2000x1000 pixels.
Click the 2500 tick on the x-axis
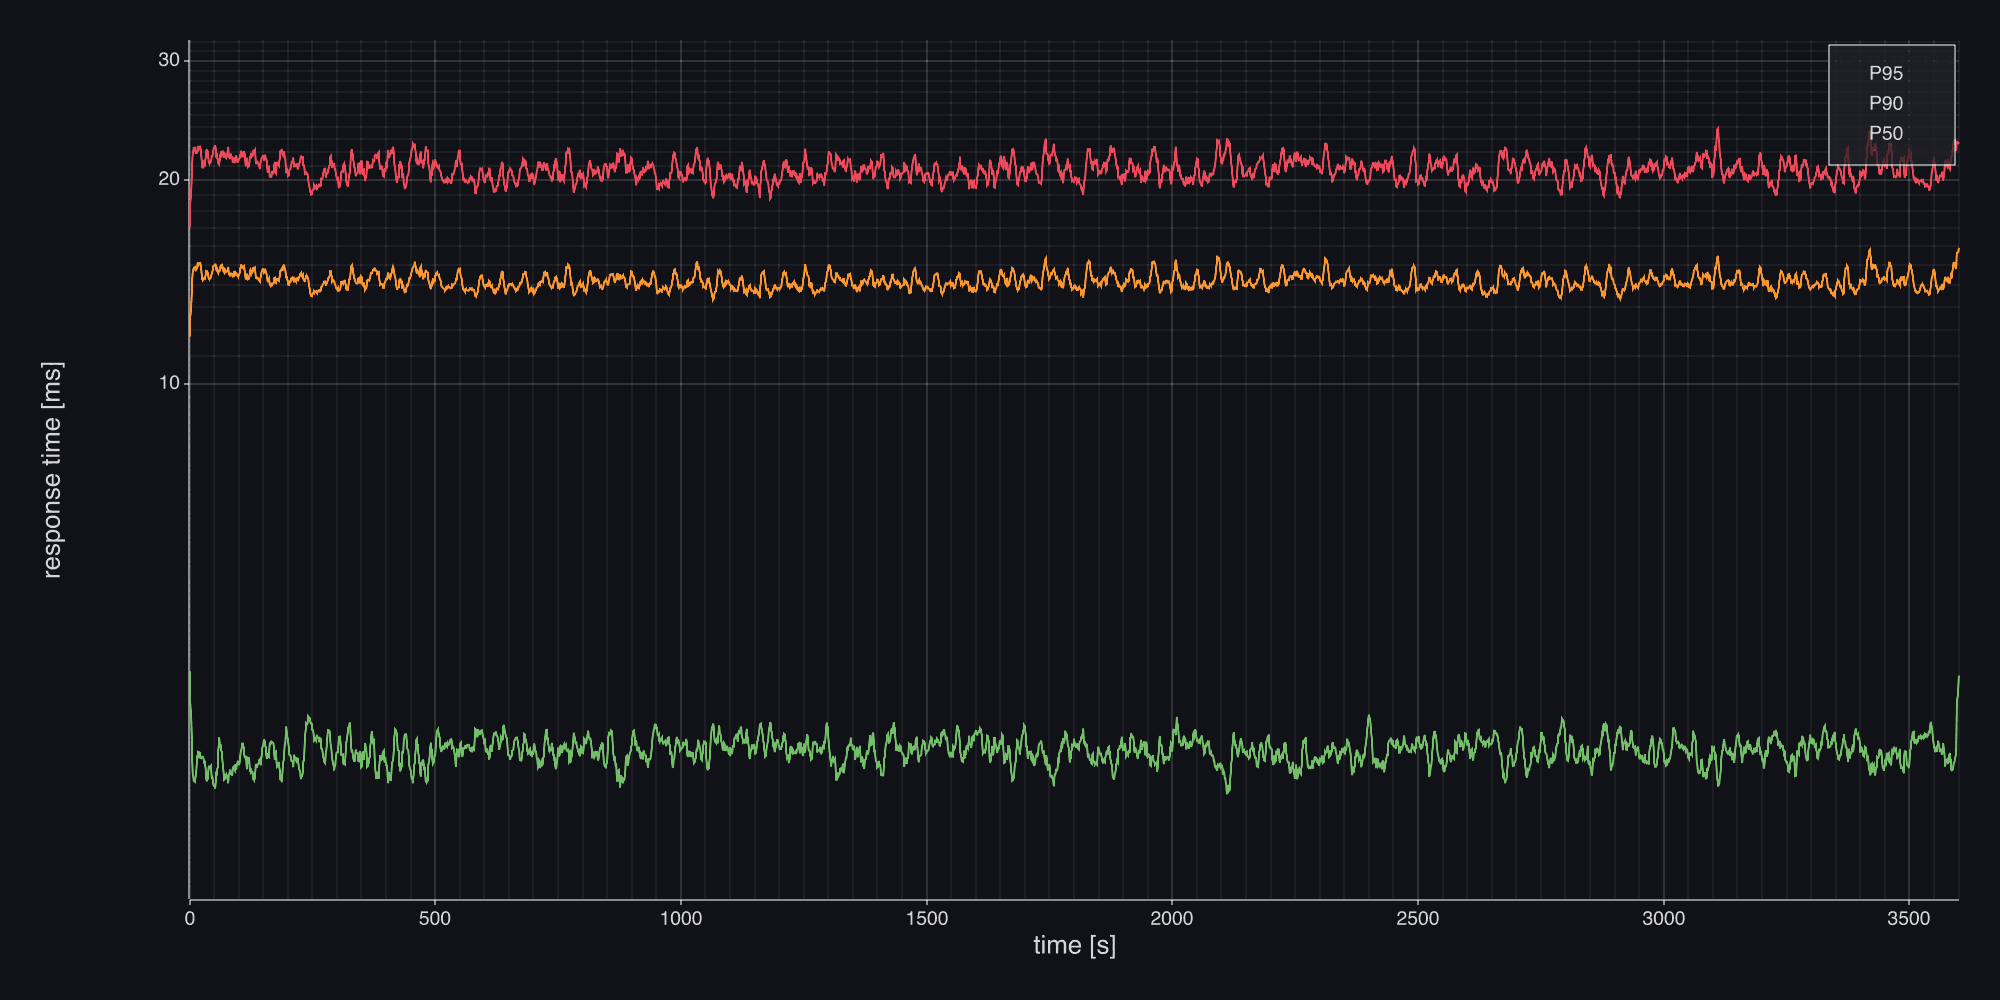(1417, 919)
